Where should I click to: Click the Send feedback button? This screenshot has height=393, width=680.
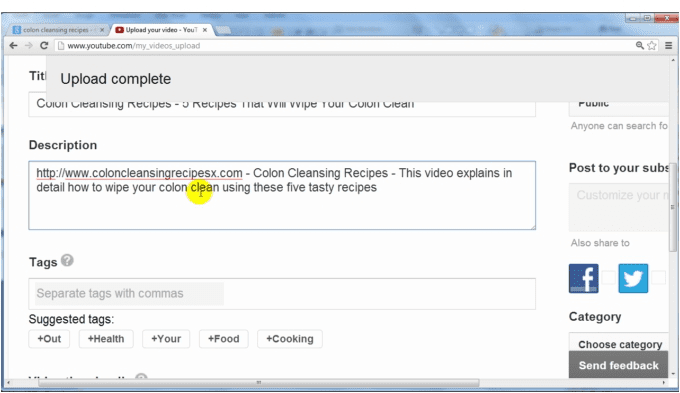coord(618,365)
